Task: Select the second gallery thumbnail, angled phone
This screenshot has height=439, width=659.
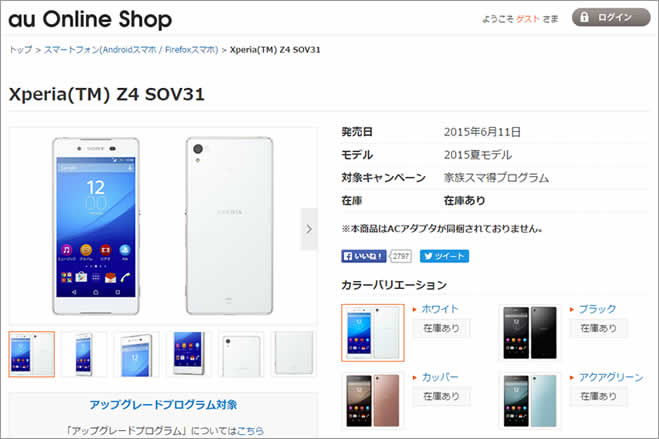Action: point(84,354)
